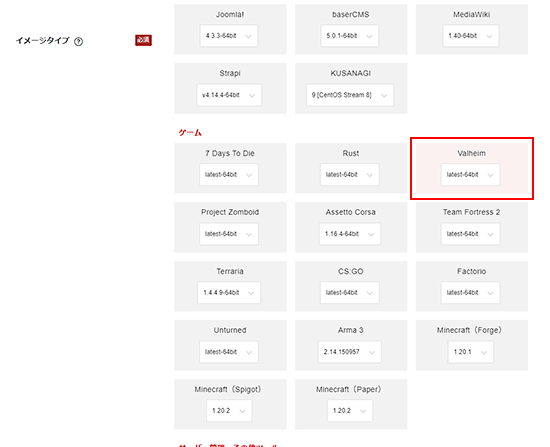Screen dimensions: 550x447
Task: Open the MediaWiki 1.40-64bit dropdown
Action: pyautogui.click(x=471, y=36)
